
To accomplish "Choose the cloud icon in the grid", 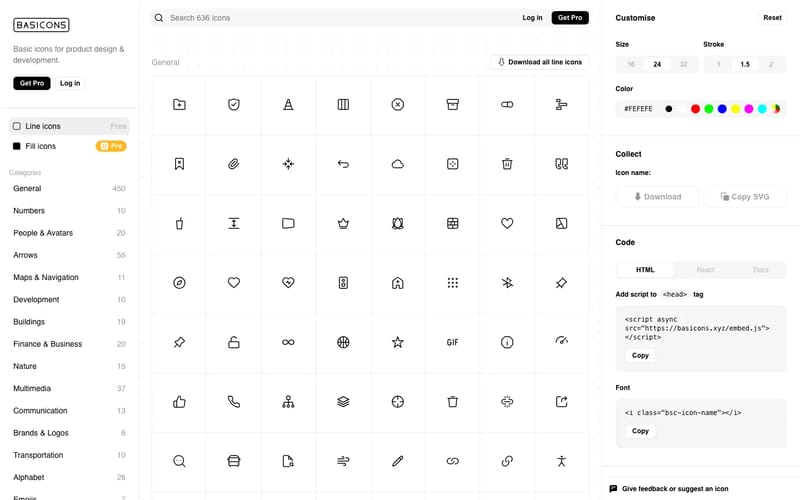I will tap(398, 164).
